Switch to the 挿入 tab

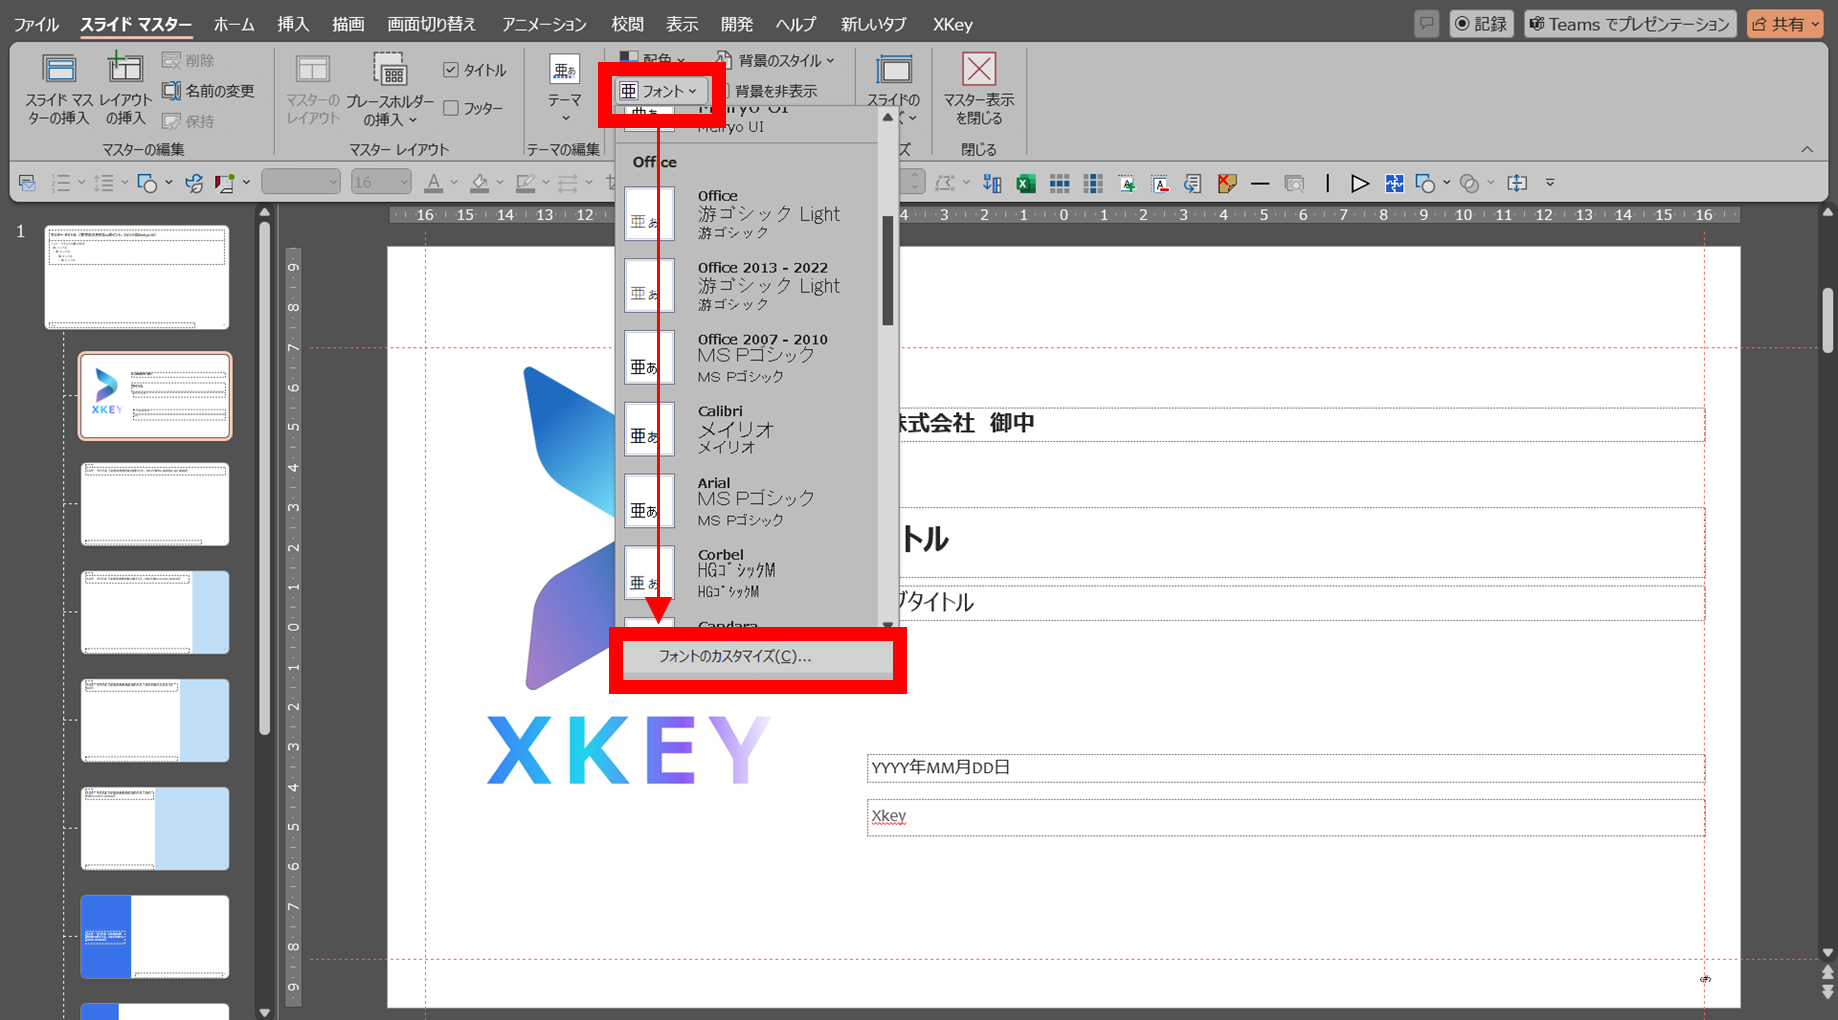click(x=293, y=24)
